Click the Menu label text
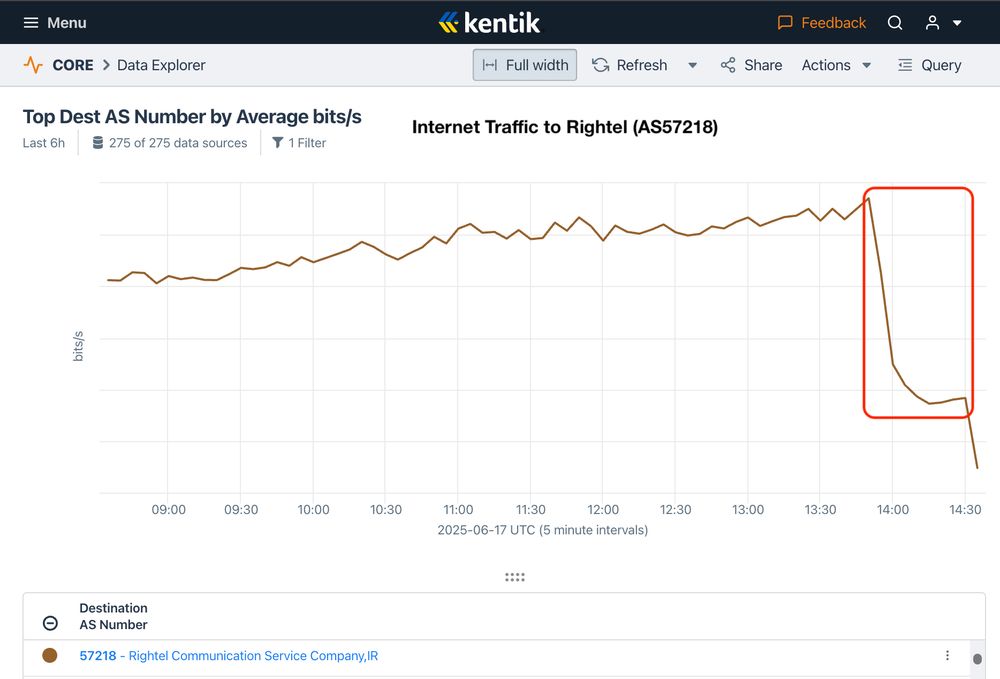Viewport: 1000px width, 679px height. (66, 23)
